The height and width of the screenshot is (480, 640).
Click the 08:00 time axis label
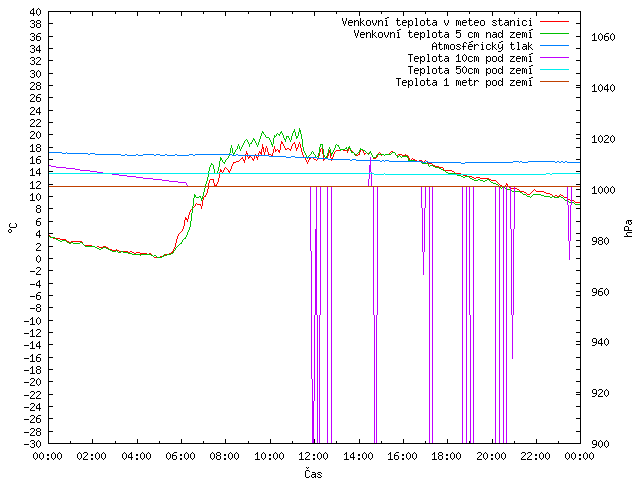coord(225,456)
